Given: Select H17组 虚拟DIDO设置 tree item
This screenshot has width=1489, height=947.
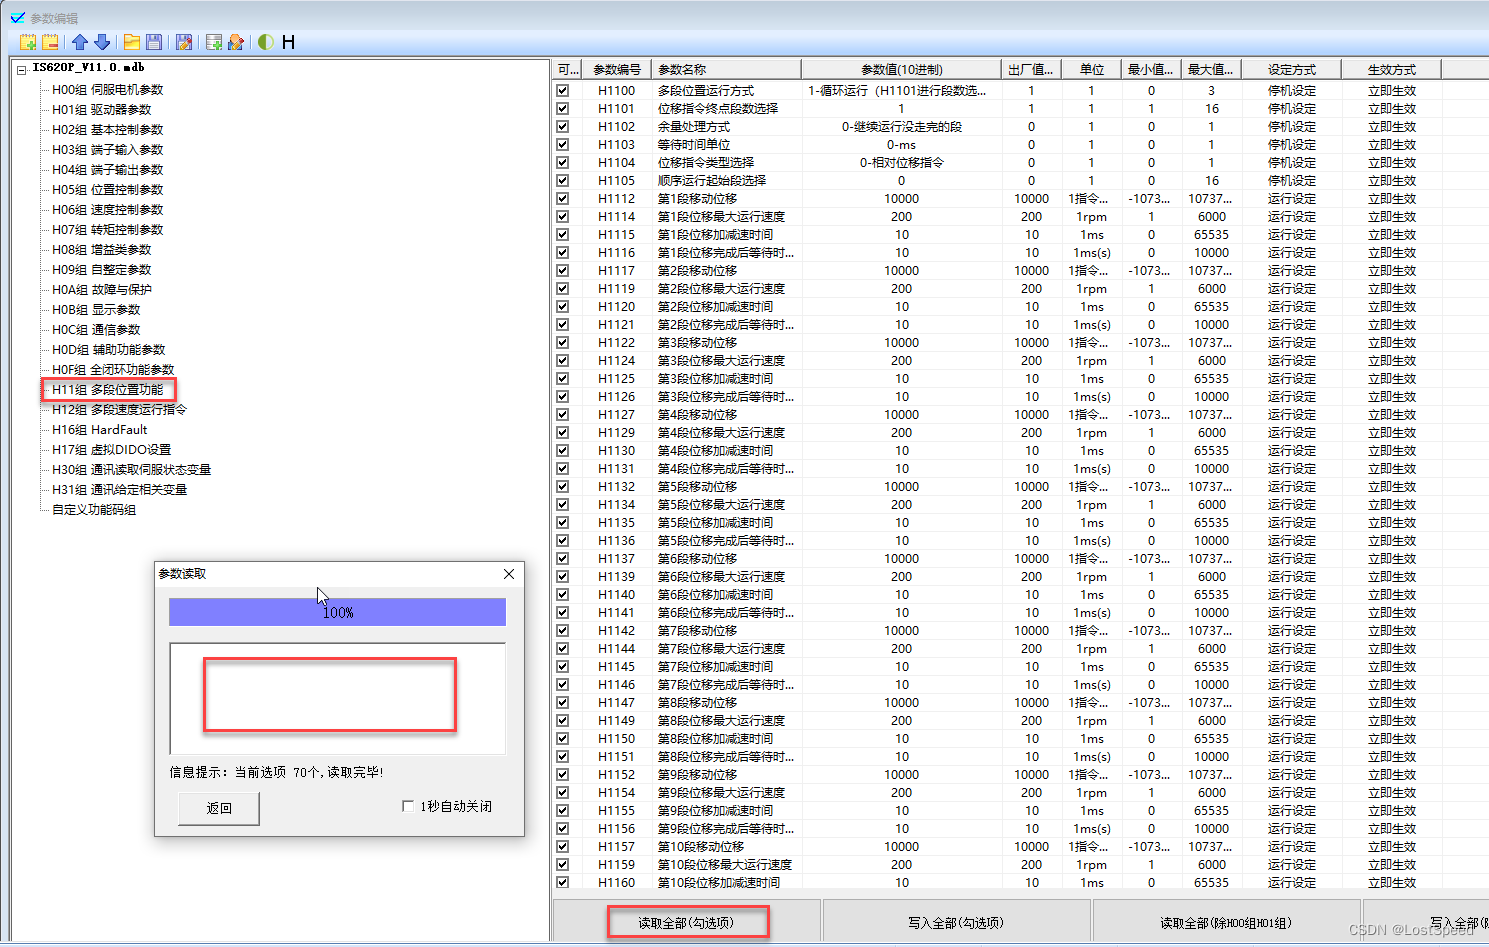Looking at the screenshot, I should click(x=112, y=450).
